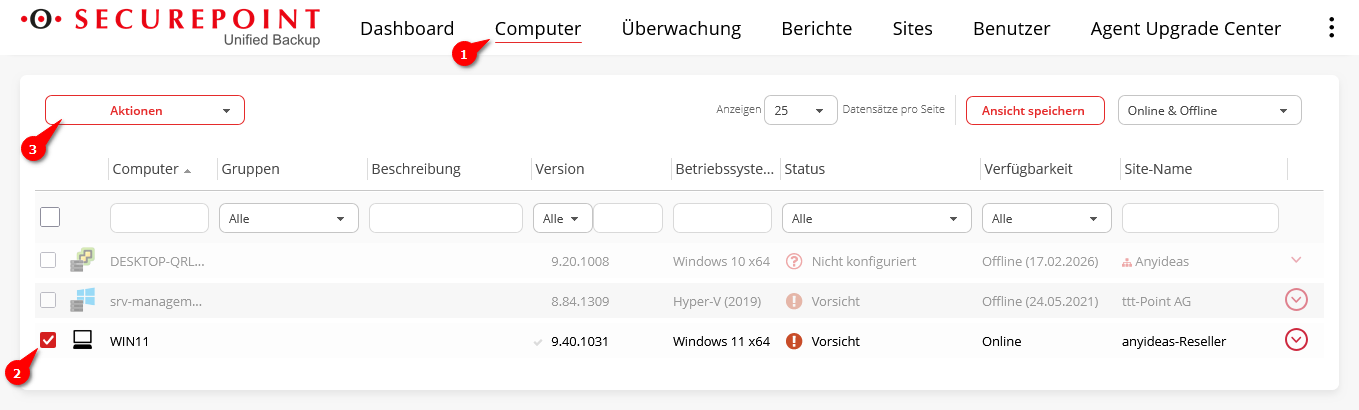Click the DESKTOP-QRL computer icon
This screenshot has width=1359, height=410.
pyautogui.click(x=82, y=261)
